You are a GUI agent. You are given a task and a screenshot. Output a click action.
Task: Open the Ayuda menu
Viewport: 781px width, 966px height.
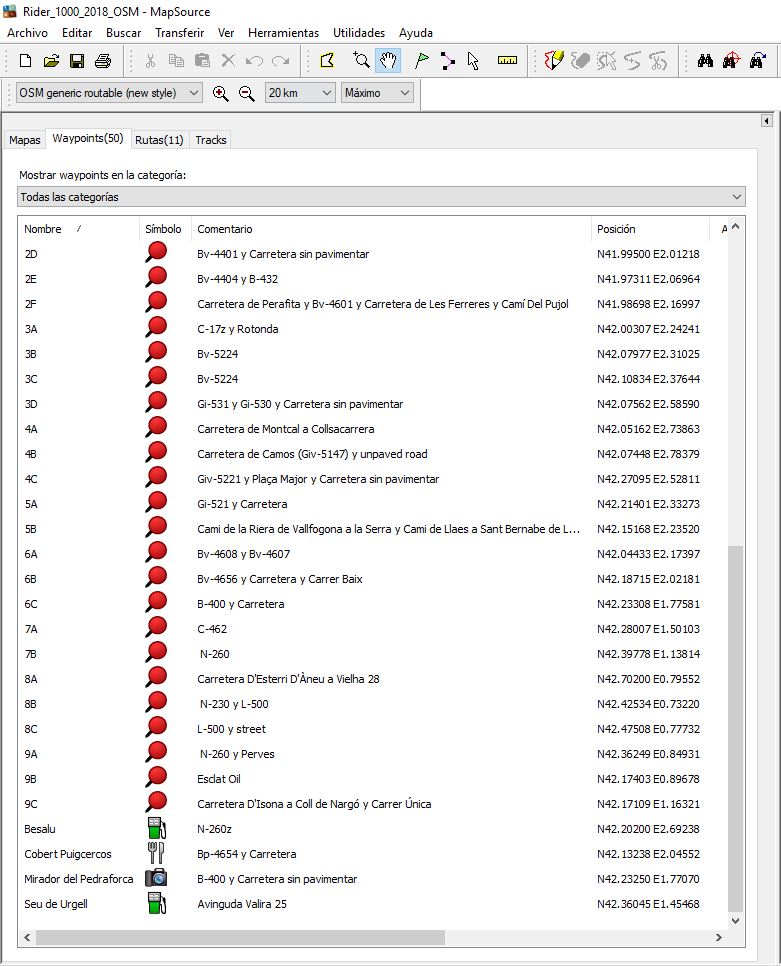(416, 33)
